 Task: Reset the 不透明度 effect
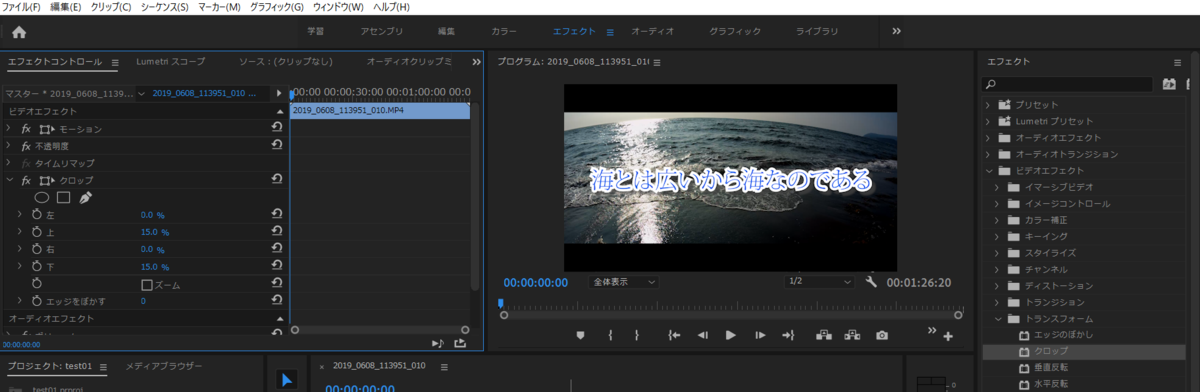pos(277,146)
